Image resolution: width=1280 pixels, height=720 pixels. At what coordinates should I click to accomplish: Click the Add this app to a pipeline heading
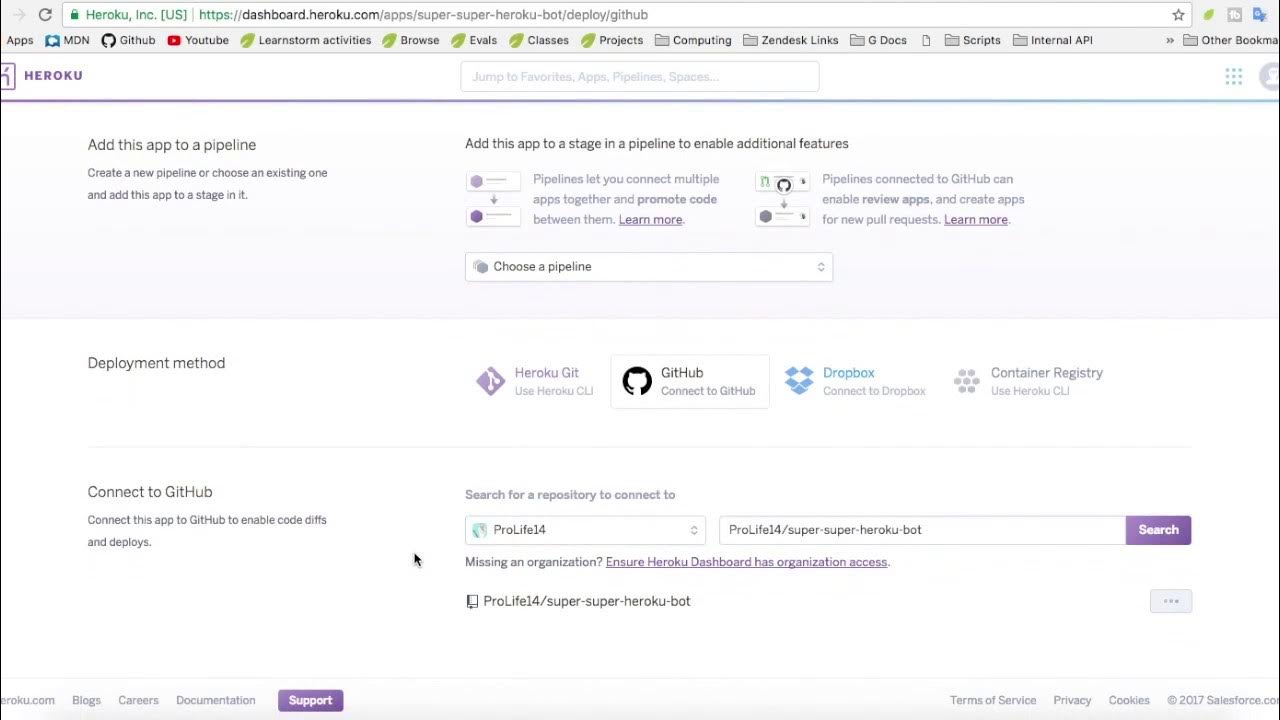172,145
